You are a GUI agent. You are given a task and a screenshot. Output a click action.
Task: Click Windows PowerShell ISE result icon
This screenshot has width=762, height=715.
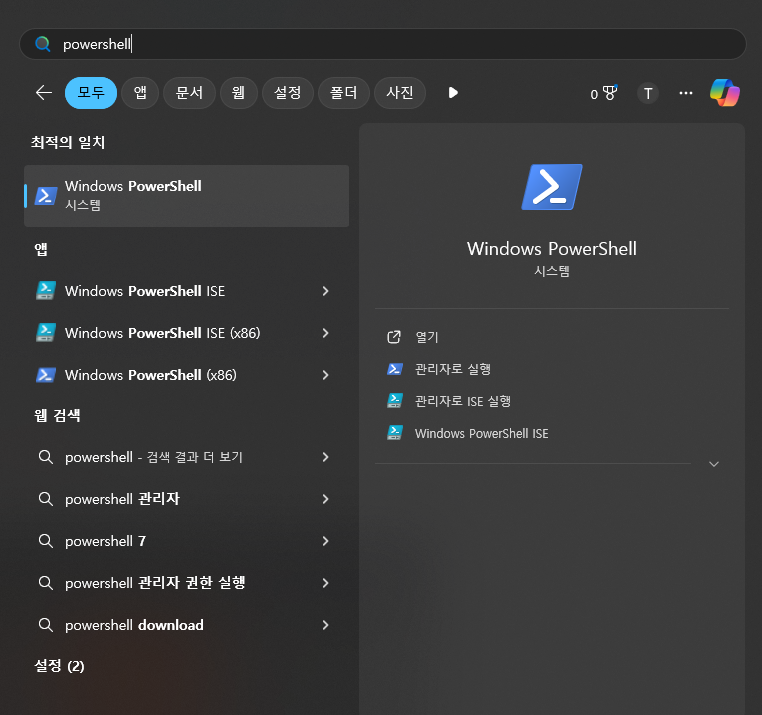46,290
